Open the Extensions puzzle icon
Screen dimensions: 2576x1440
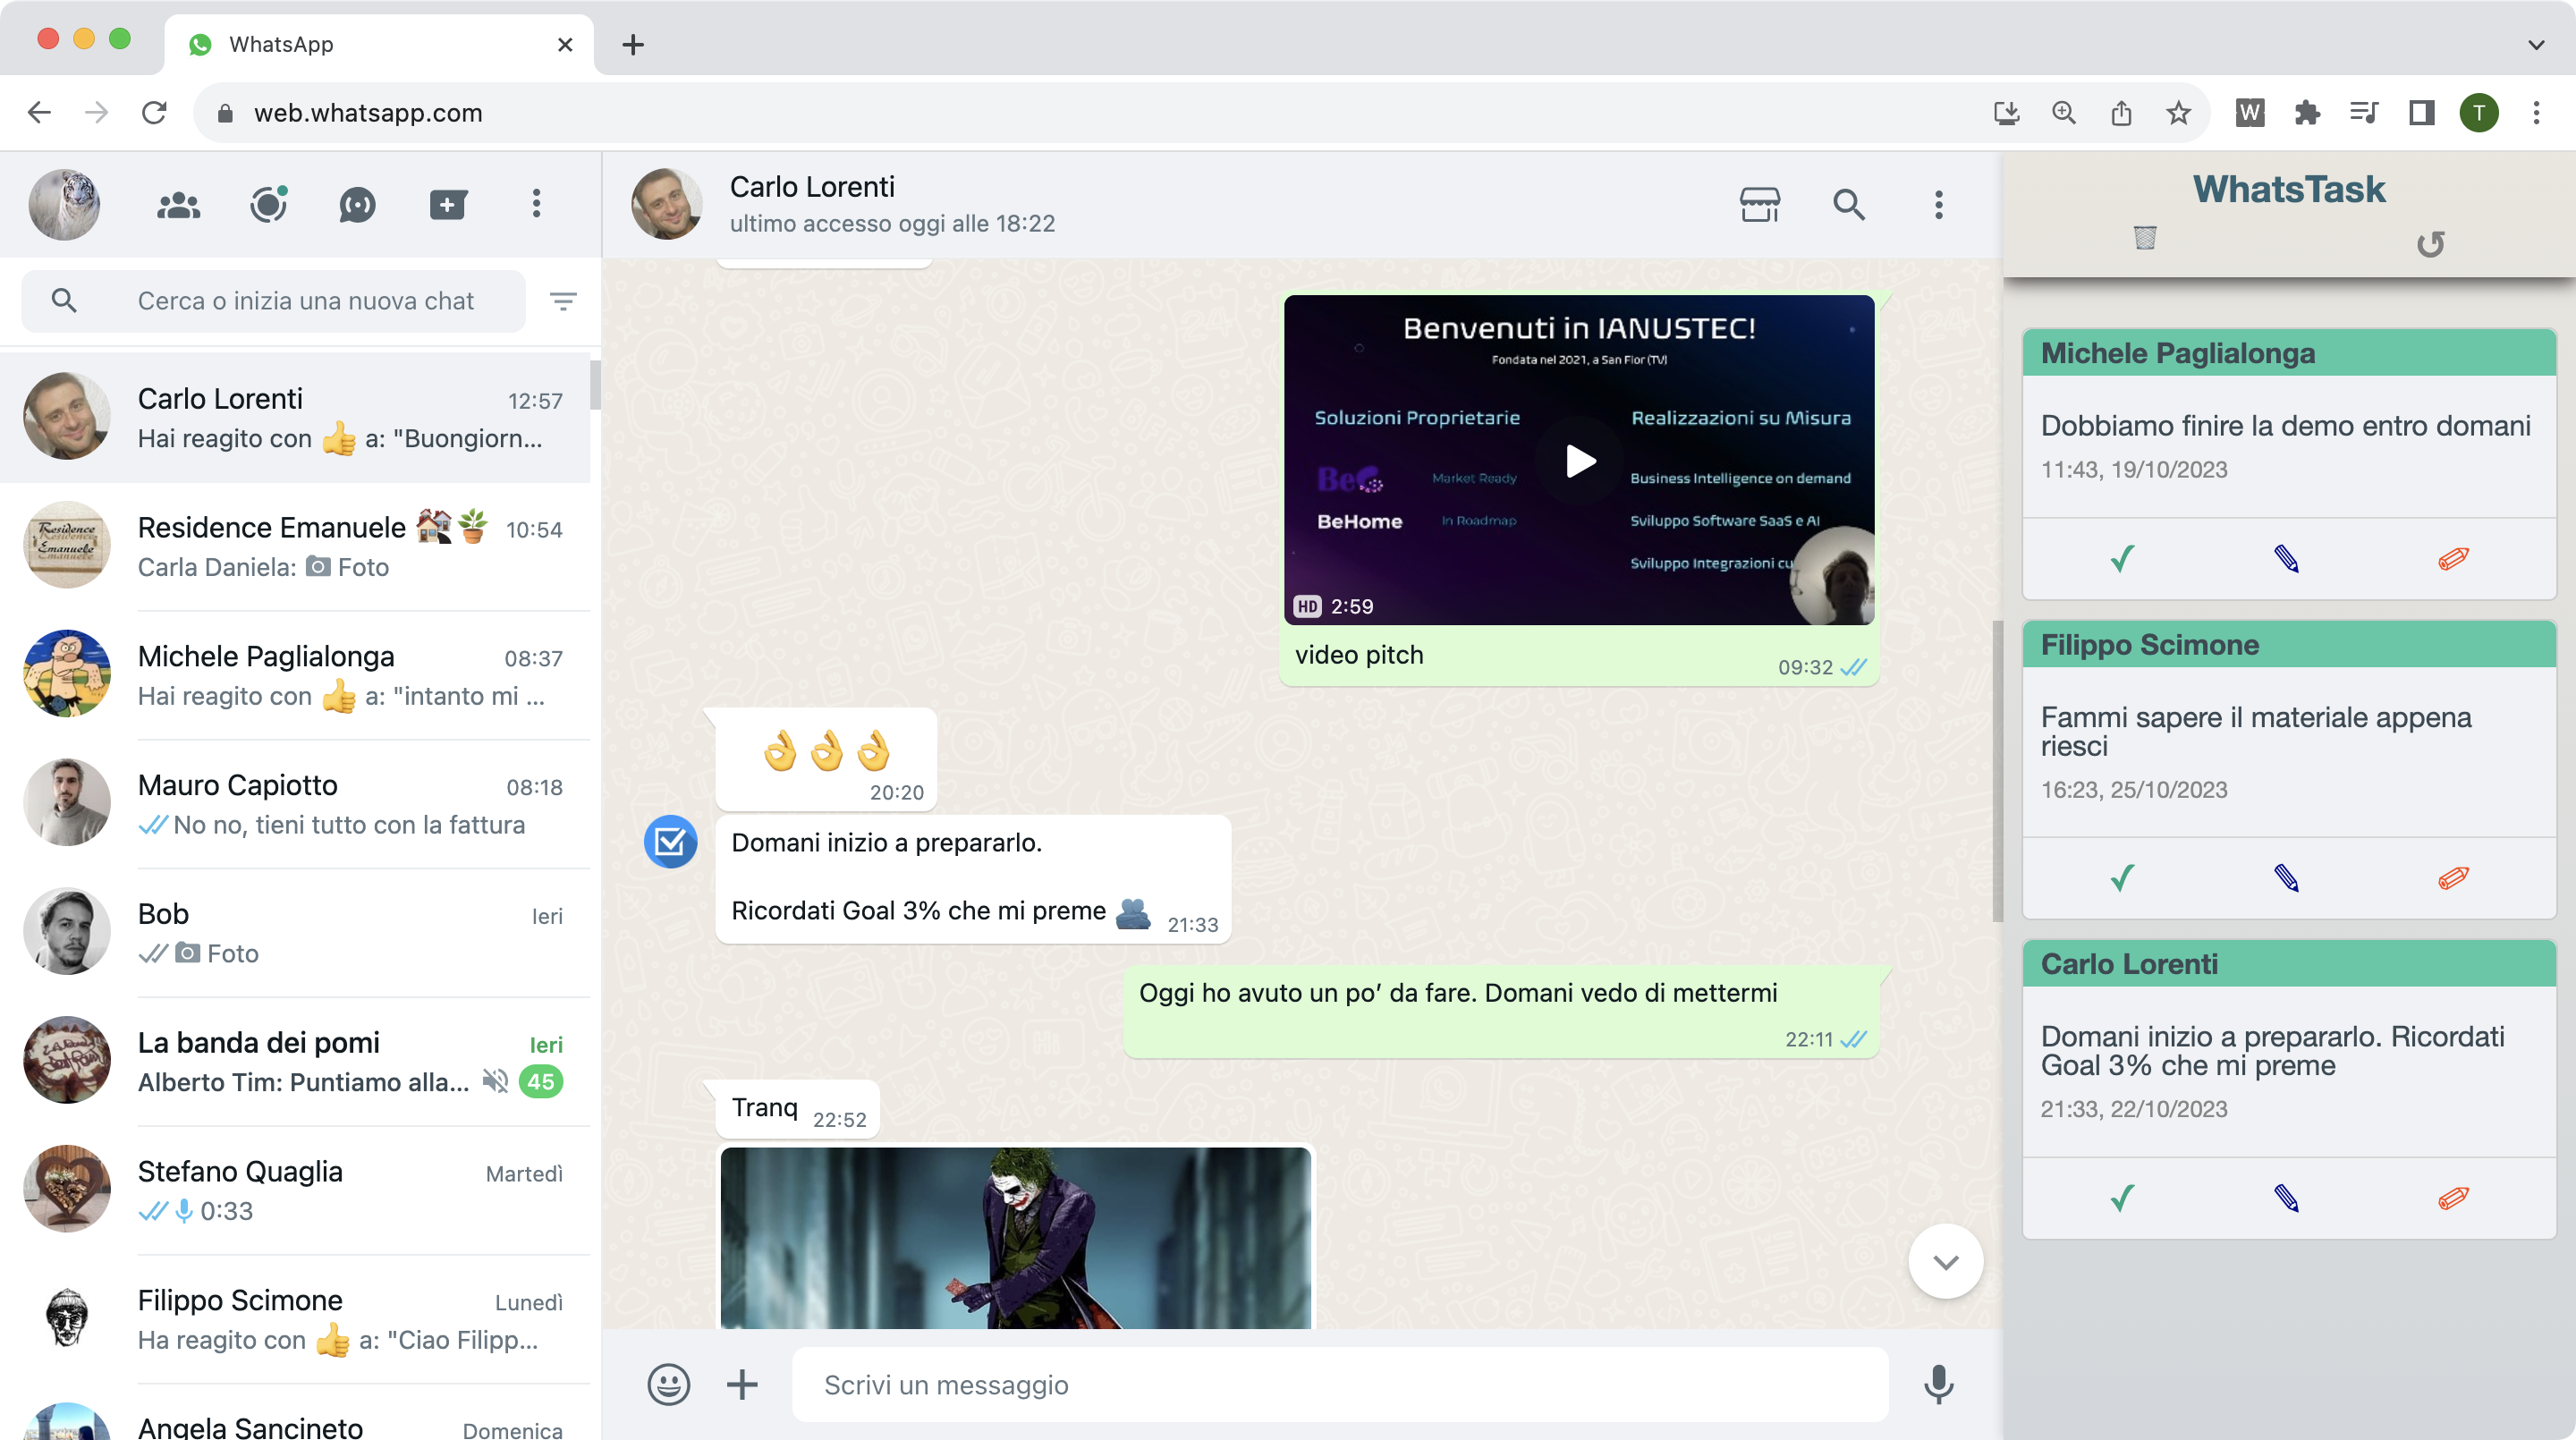2306,112
